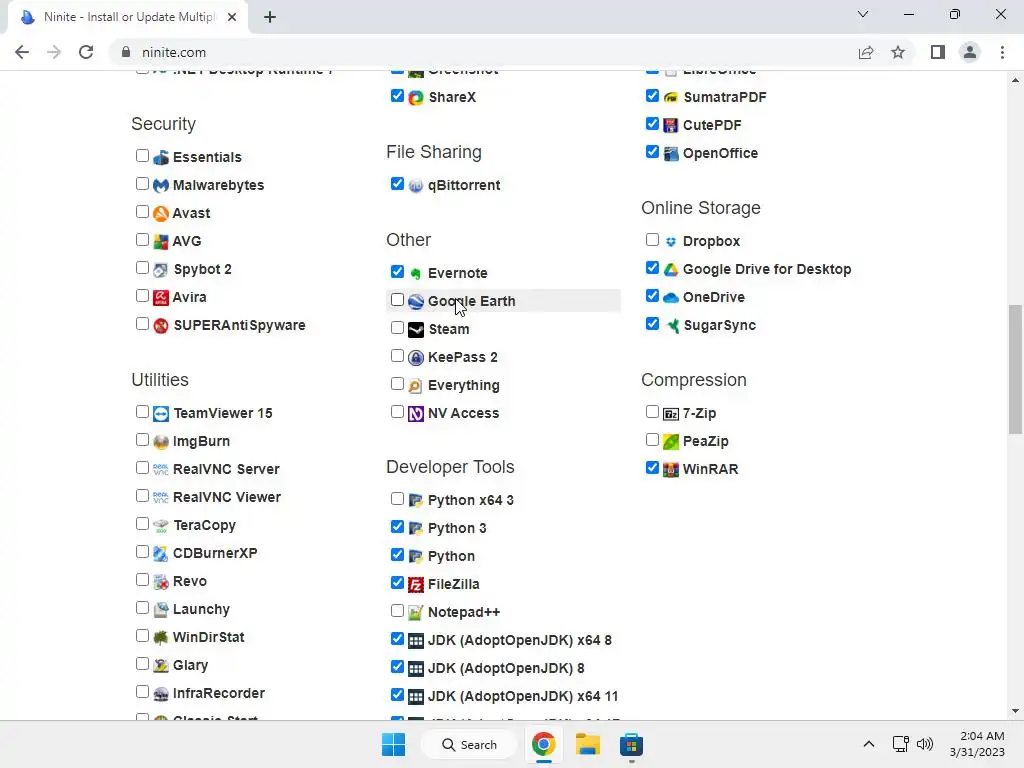Click the Steam icon
The image size is (1024, 768).
(x=416, y=330)
